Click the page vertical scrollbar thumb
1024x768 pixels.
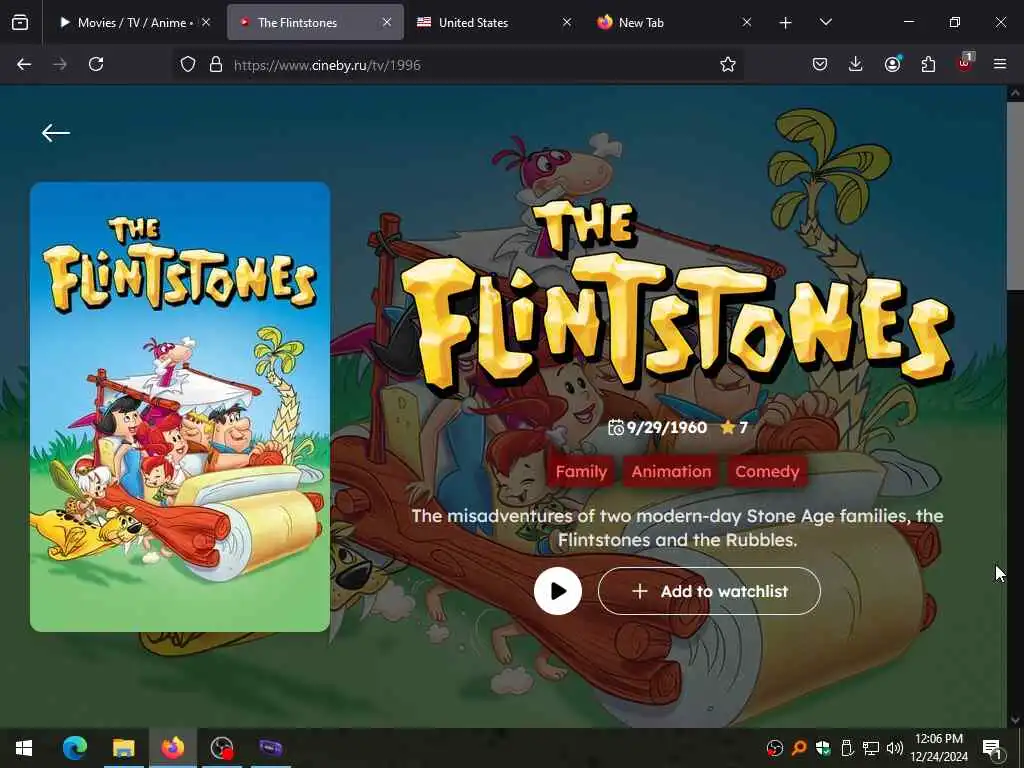(x=1015, y=195)
